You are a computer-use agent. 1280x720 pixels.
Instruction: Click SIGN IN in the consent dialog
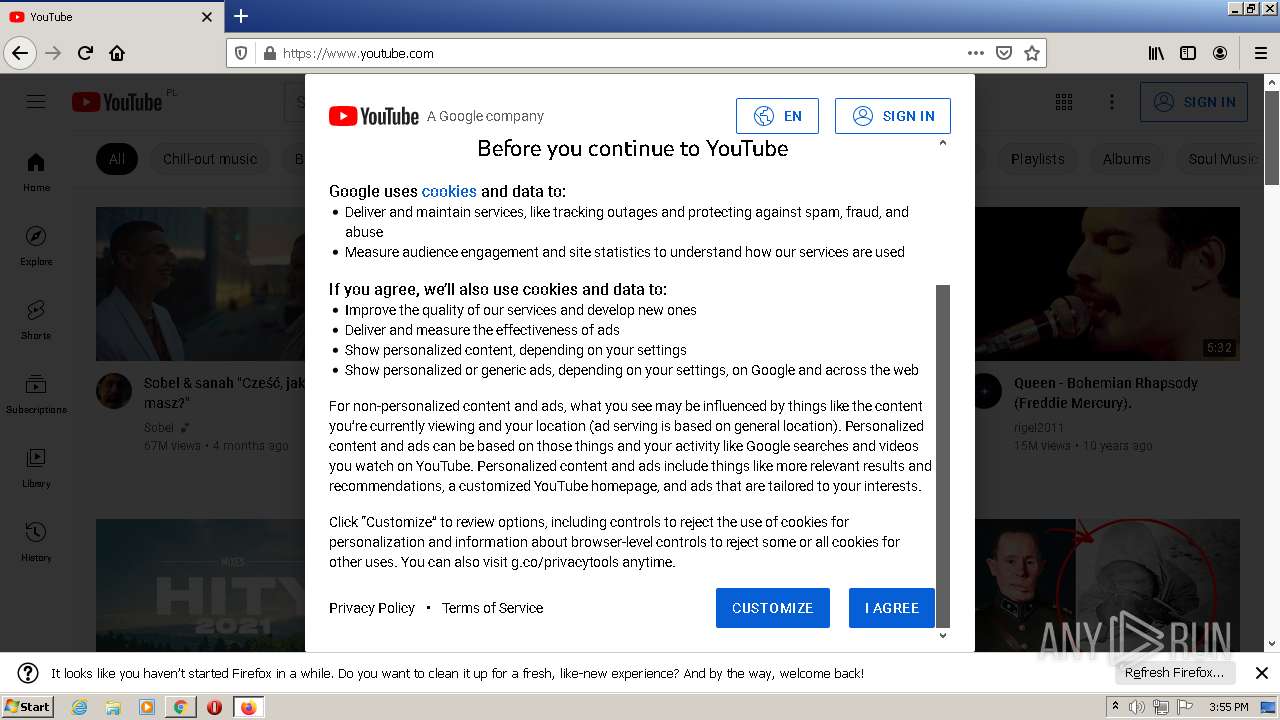(893, 116)
